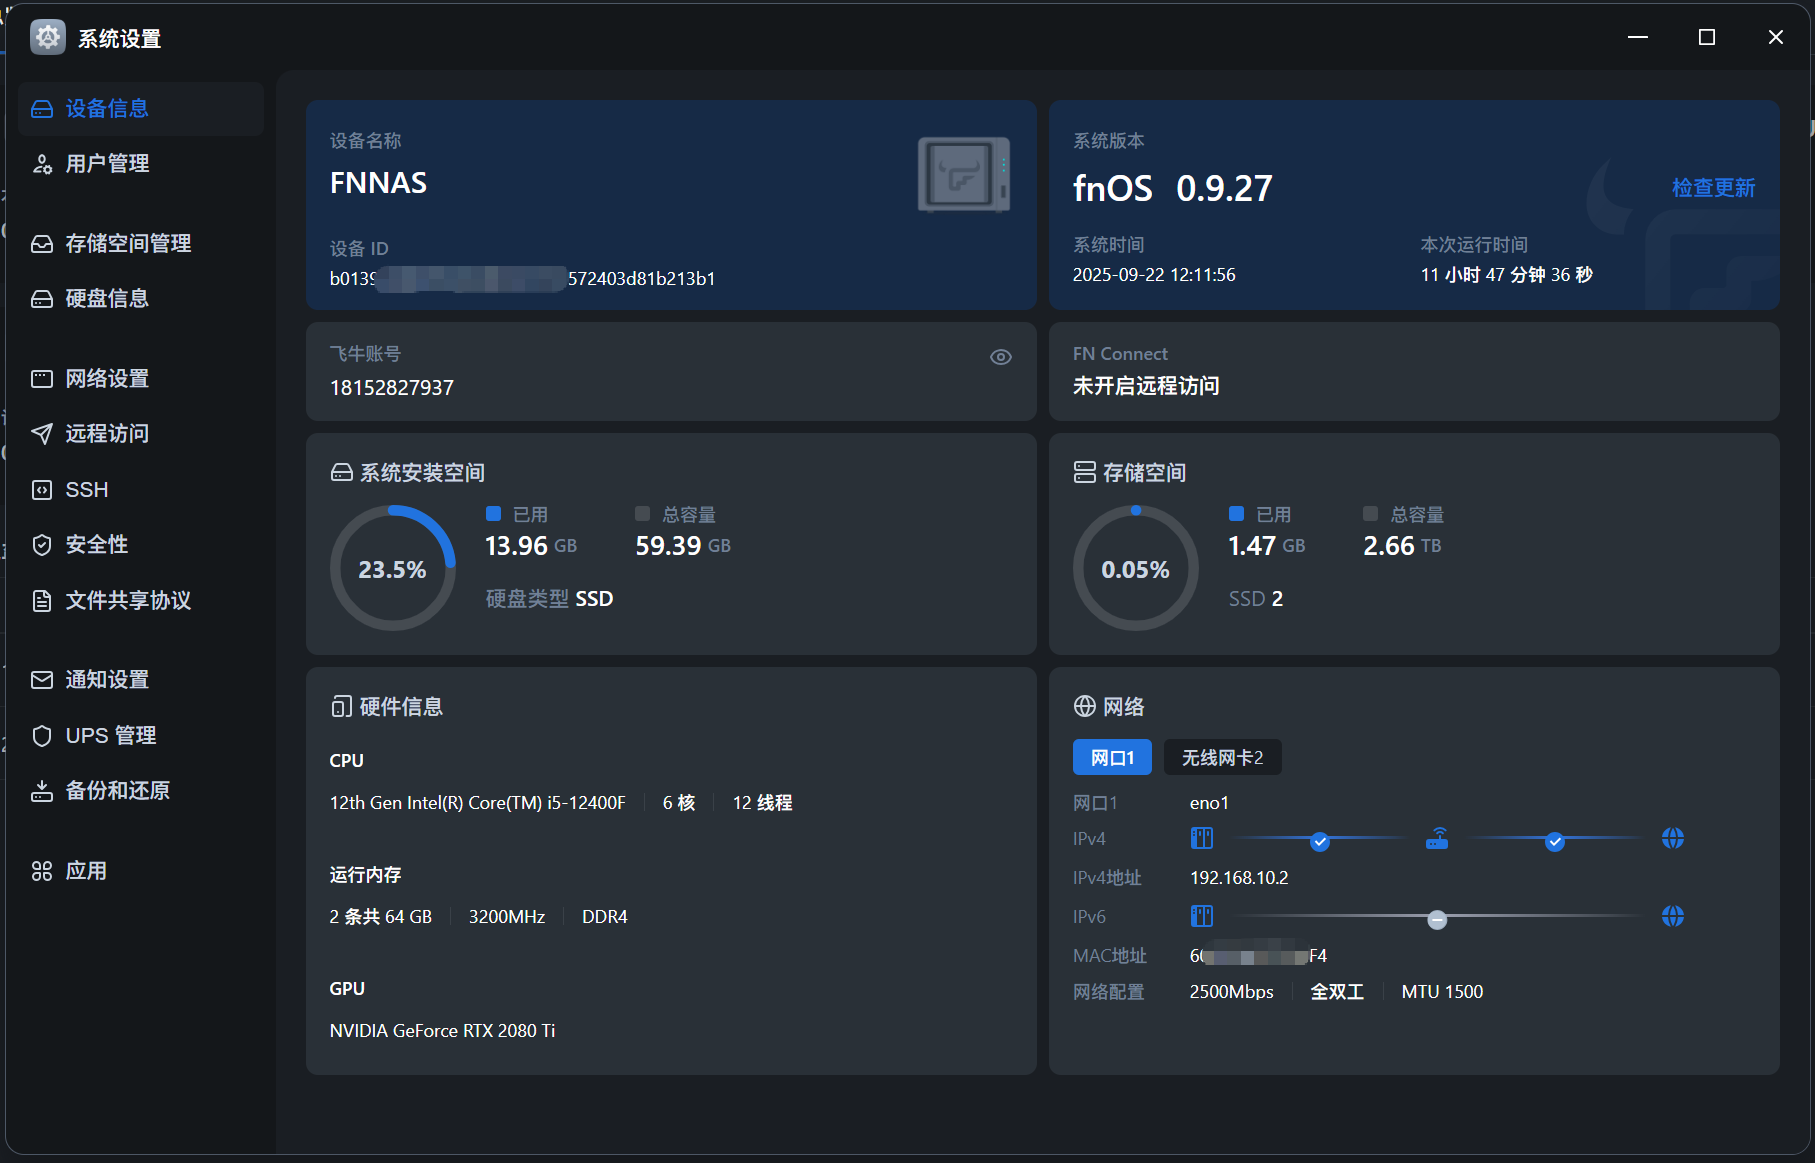Click the eno1 interface name
The image size is (1815, 1163).
1209,803
